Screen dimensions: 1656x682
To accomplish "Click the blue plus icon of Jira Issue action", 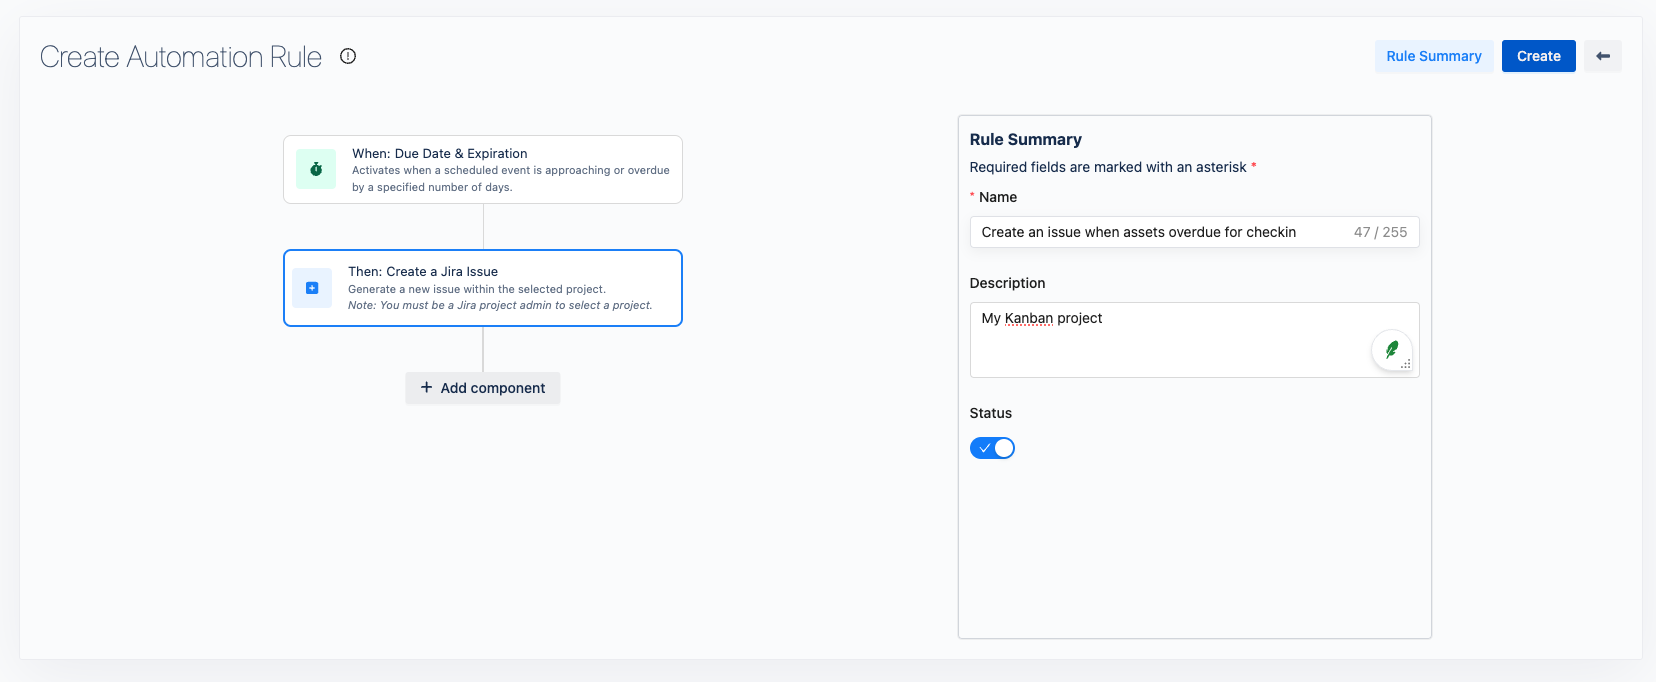I will click(x=312, y=288).
